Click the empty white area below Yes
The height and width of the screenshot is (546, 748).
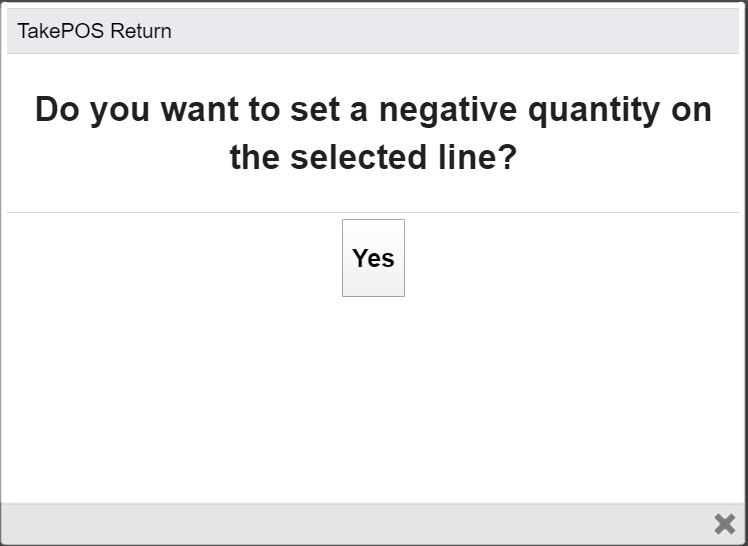click(373, 400)
